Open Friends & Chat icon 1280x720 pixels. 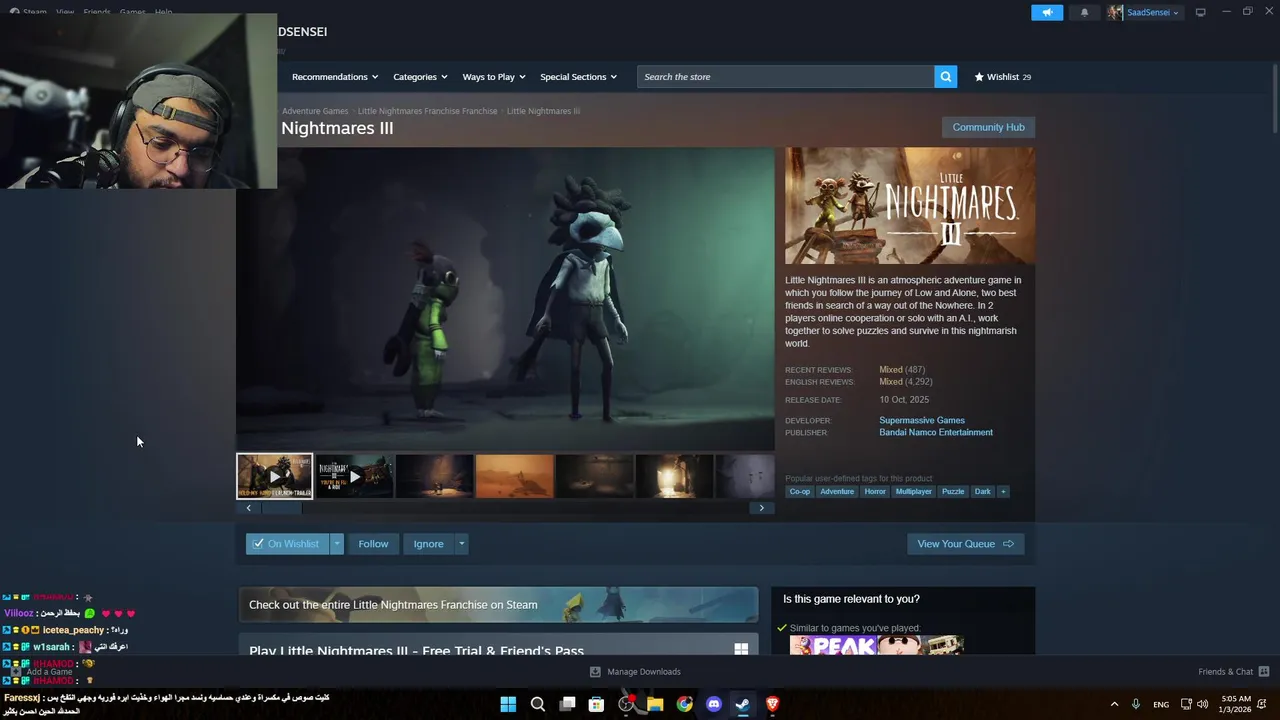pos(1264,672)
